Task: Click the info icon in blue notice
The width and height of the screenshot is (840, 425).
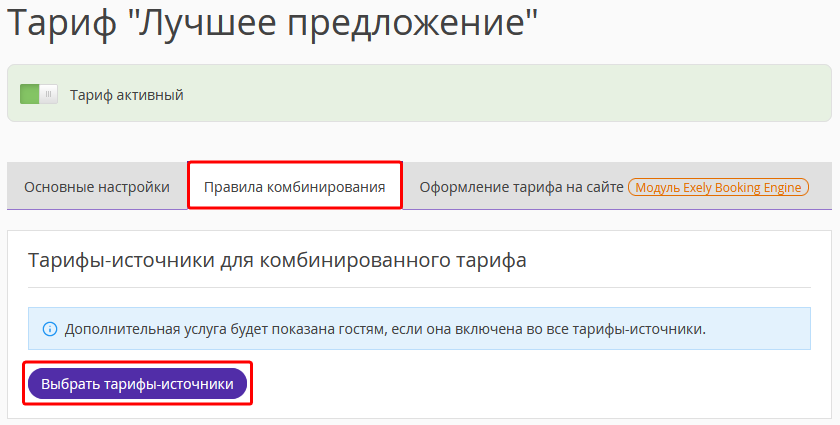Action: coord(50,329)
